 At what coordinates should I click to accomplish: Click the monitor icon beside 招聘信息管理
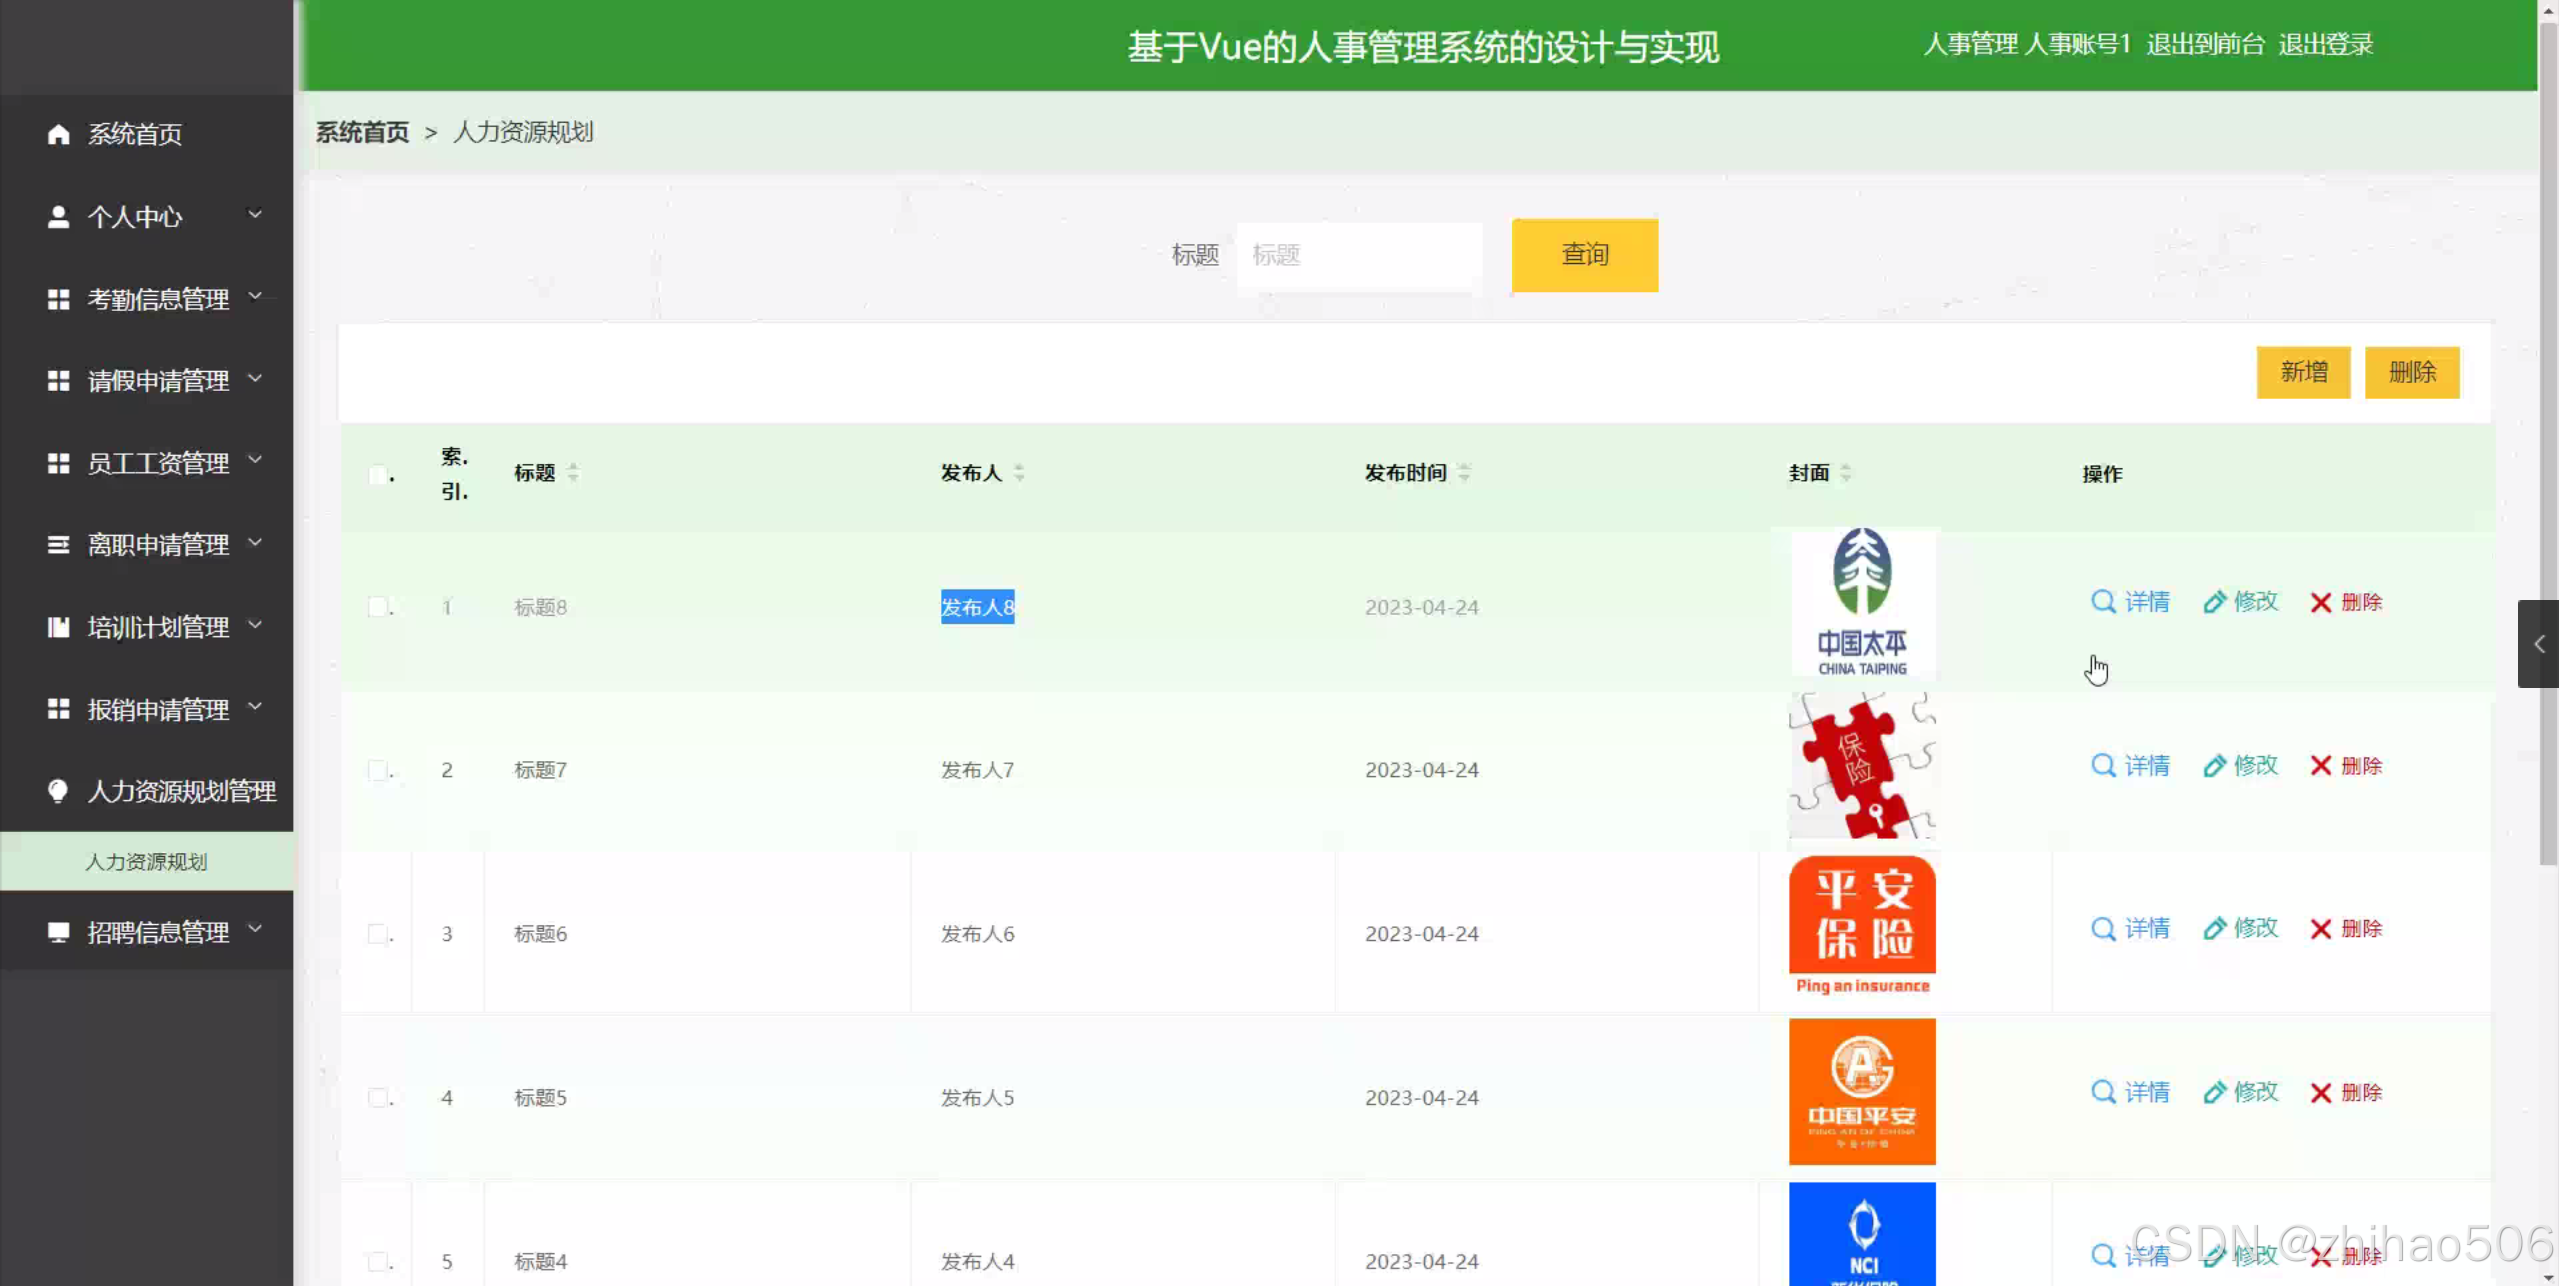click(x=57, y=931)
